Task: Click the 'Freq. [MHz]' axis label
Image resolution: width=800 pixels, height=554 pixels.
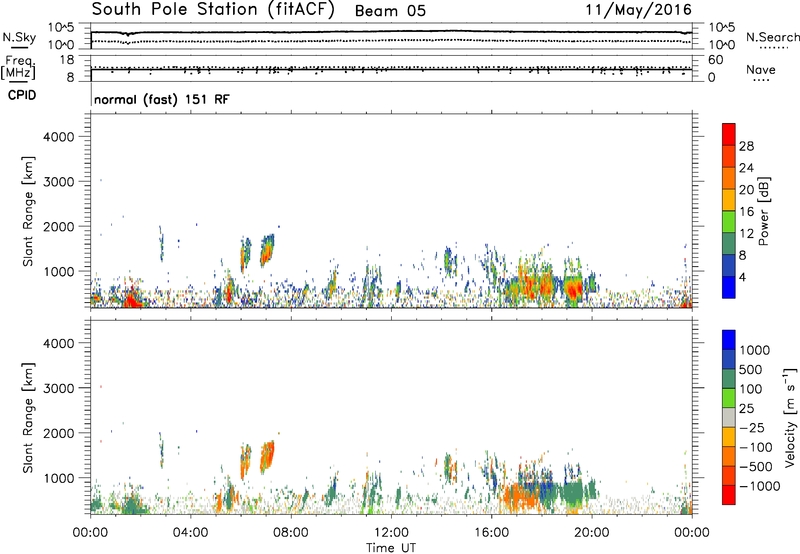Action: tap(20, 67)
